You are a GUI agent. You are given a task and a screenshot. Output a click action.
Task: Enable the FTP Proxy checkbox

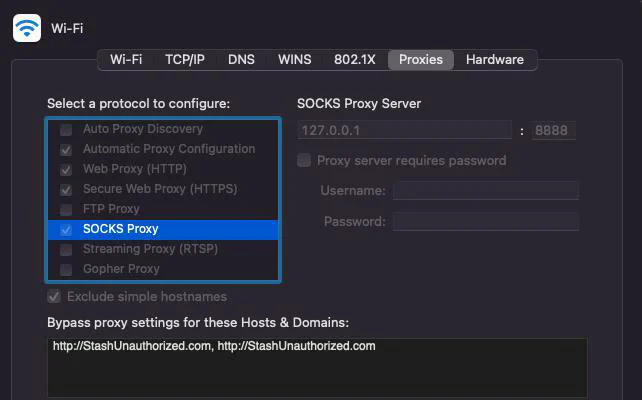coord(66,209)
